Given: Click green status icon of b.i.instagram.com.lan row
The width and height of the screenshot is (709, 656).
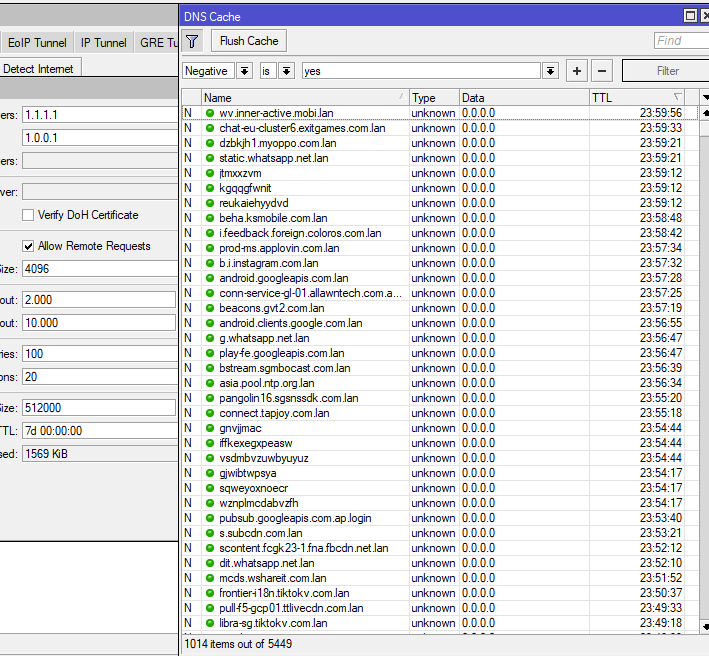Looking at the screenshot, I should [210, 263].
